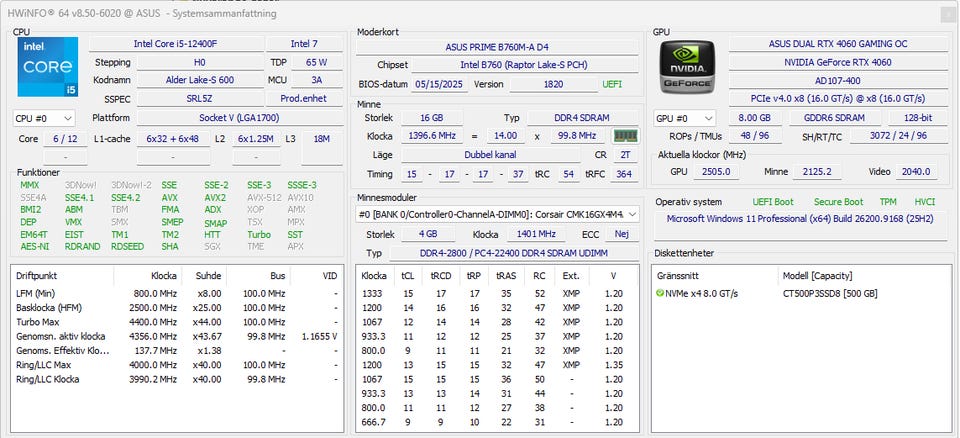The width and height of the screenshot is (960, 438).
Task: Open the GPU #0 selector dropdown
Action: (x=684, y=118)
